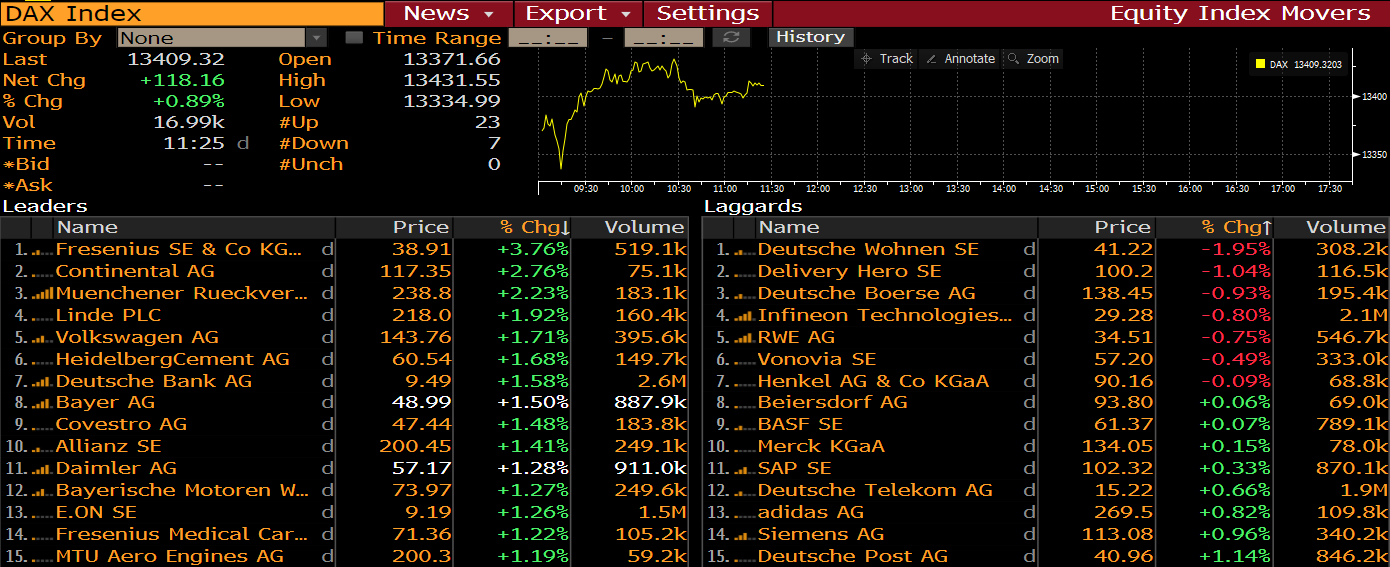Screen dimensions: 1390x567
Task: Click the bar icon beside Siemens AG
Action: [x=745, y=535]
